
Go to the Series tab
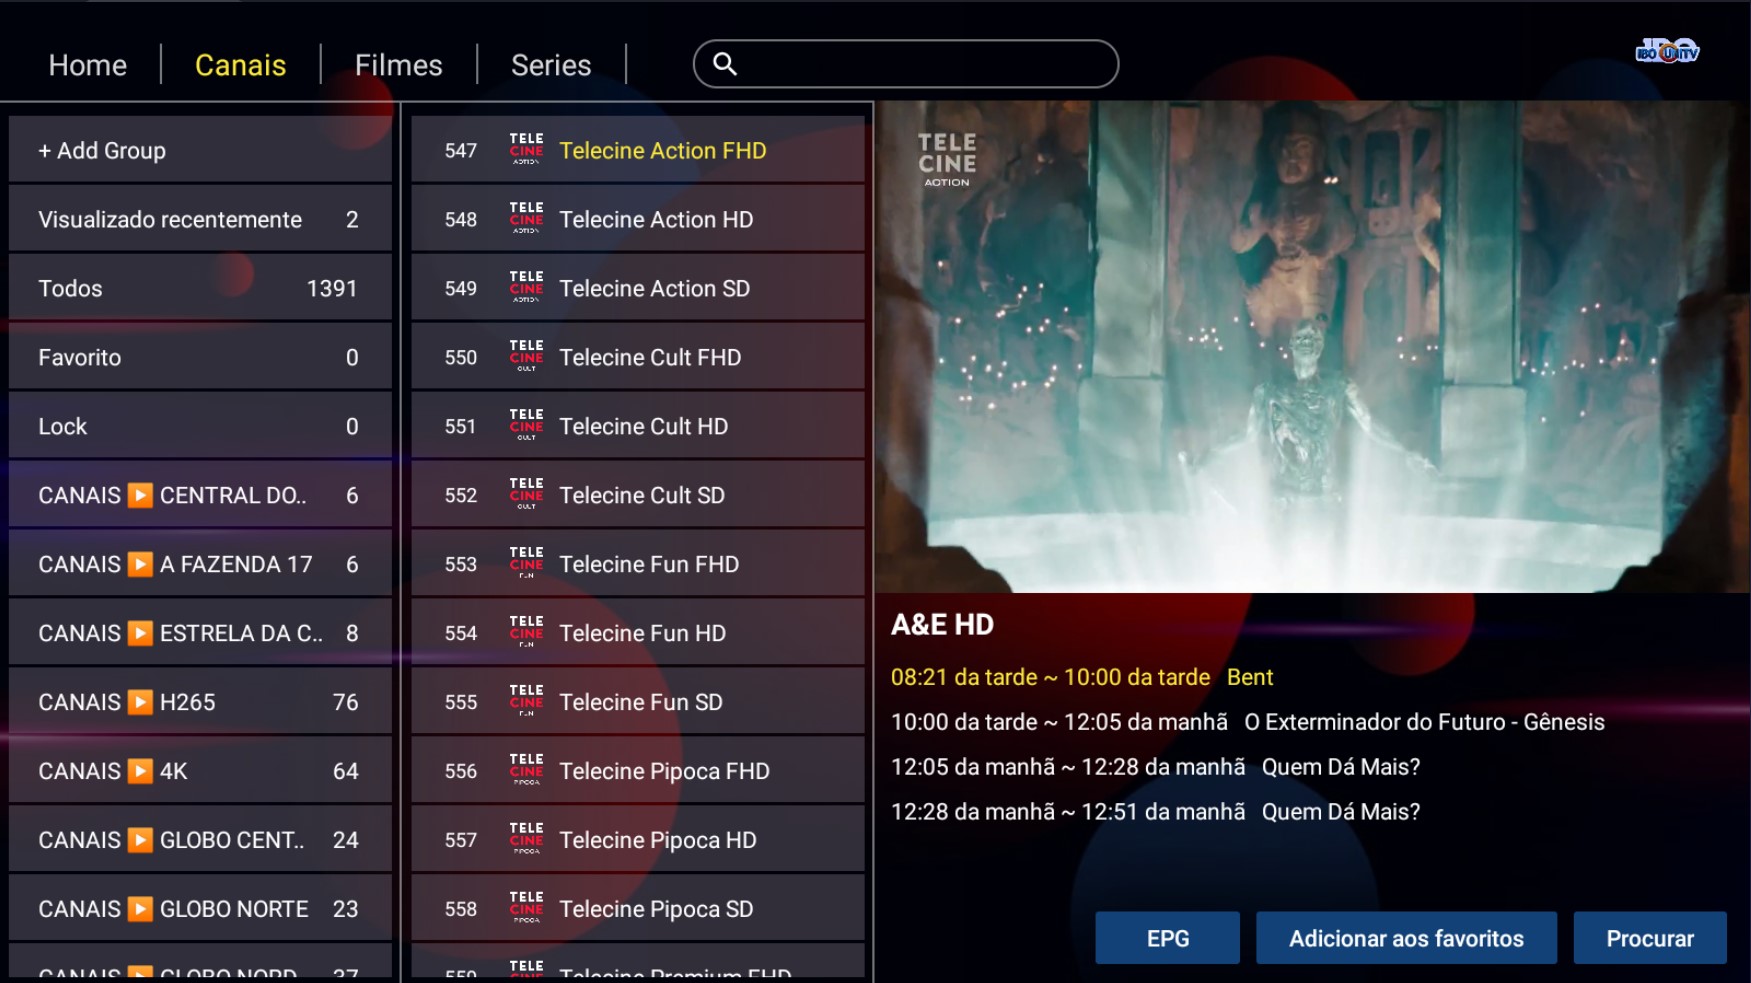(x=550, y=65)
